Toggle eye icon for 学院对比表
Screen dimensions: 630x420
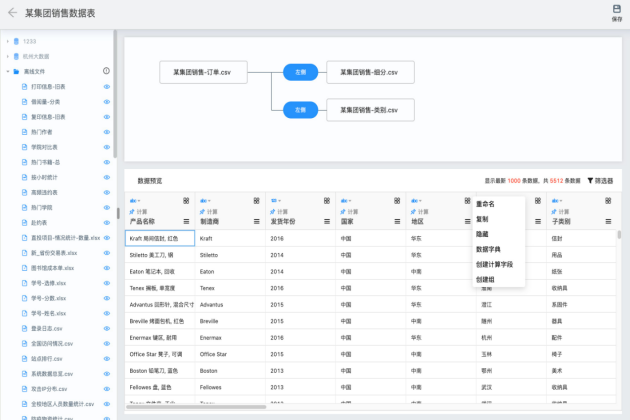click(107, 147)
